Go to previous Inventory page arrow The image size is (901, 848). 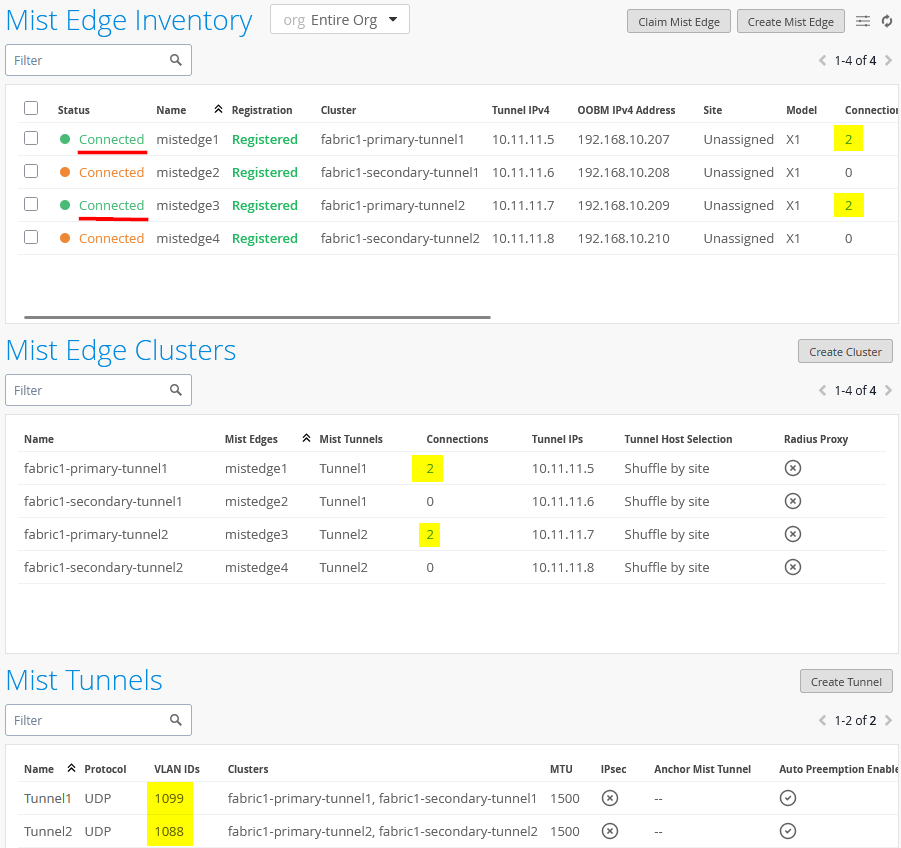[822, 60]
